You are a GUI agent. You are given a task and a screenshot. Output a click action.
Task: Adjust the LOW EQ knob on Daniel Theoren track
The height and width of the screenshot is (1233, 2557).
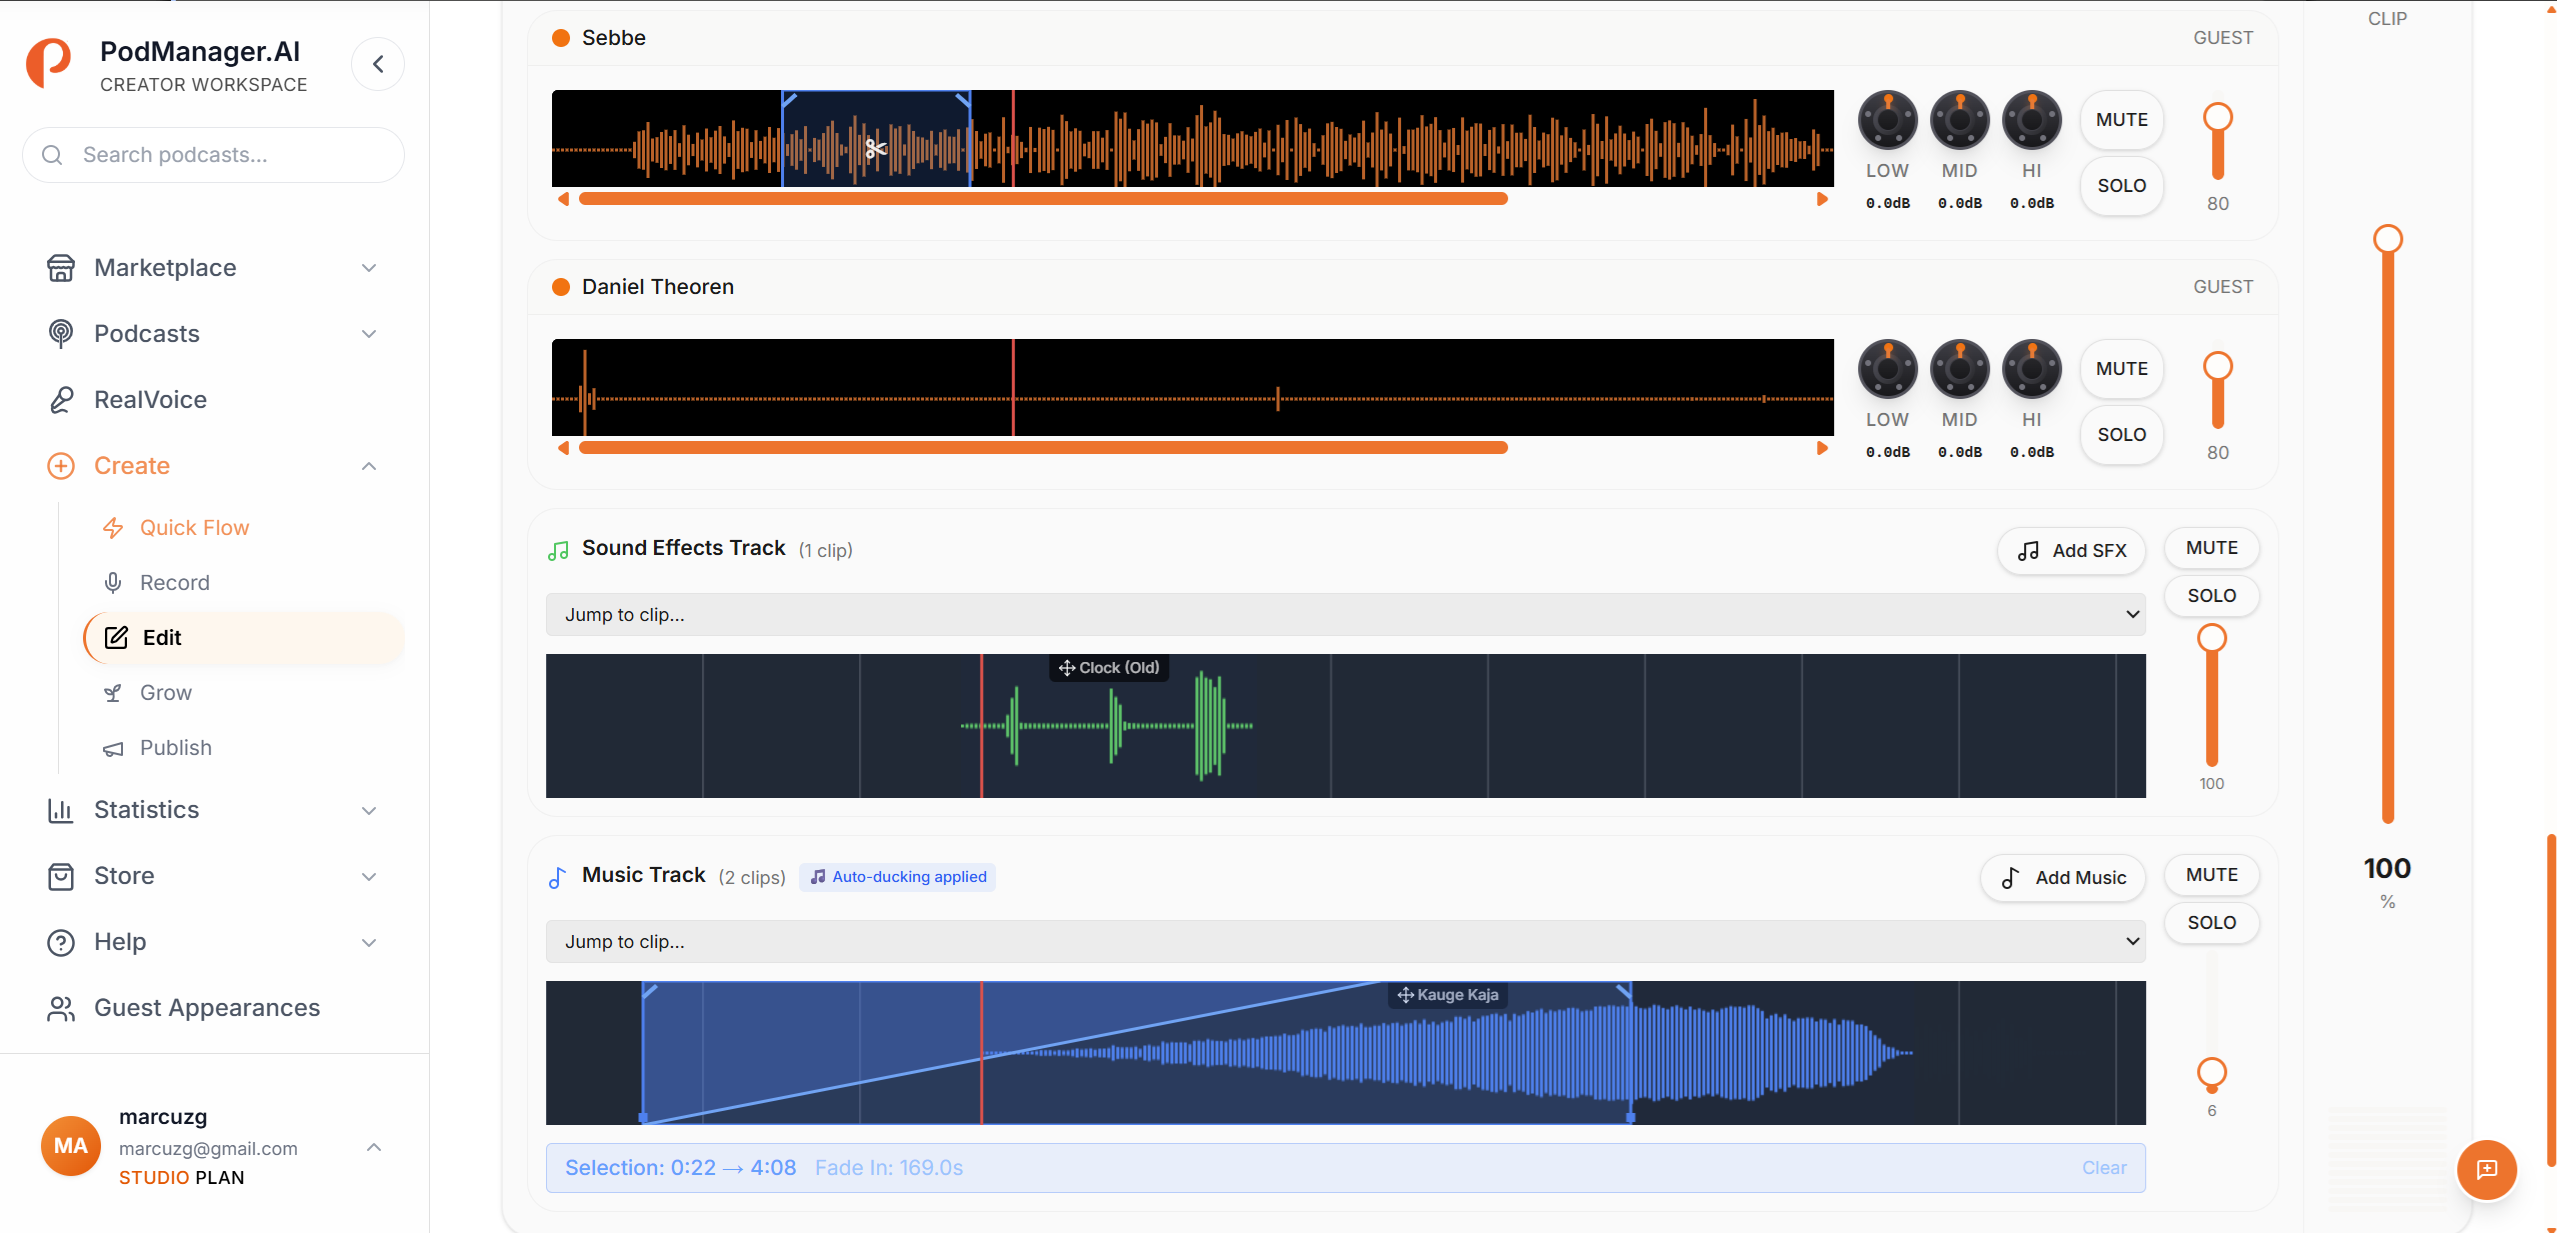pyautogui.click(x=1887, y=369)
